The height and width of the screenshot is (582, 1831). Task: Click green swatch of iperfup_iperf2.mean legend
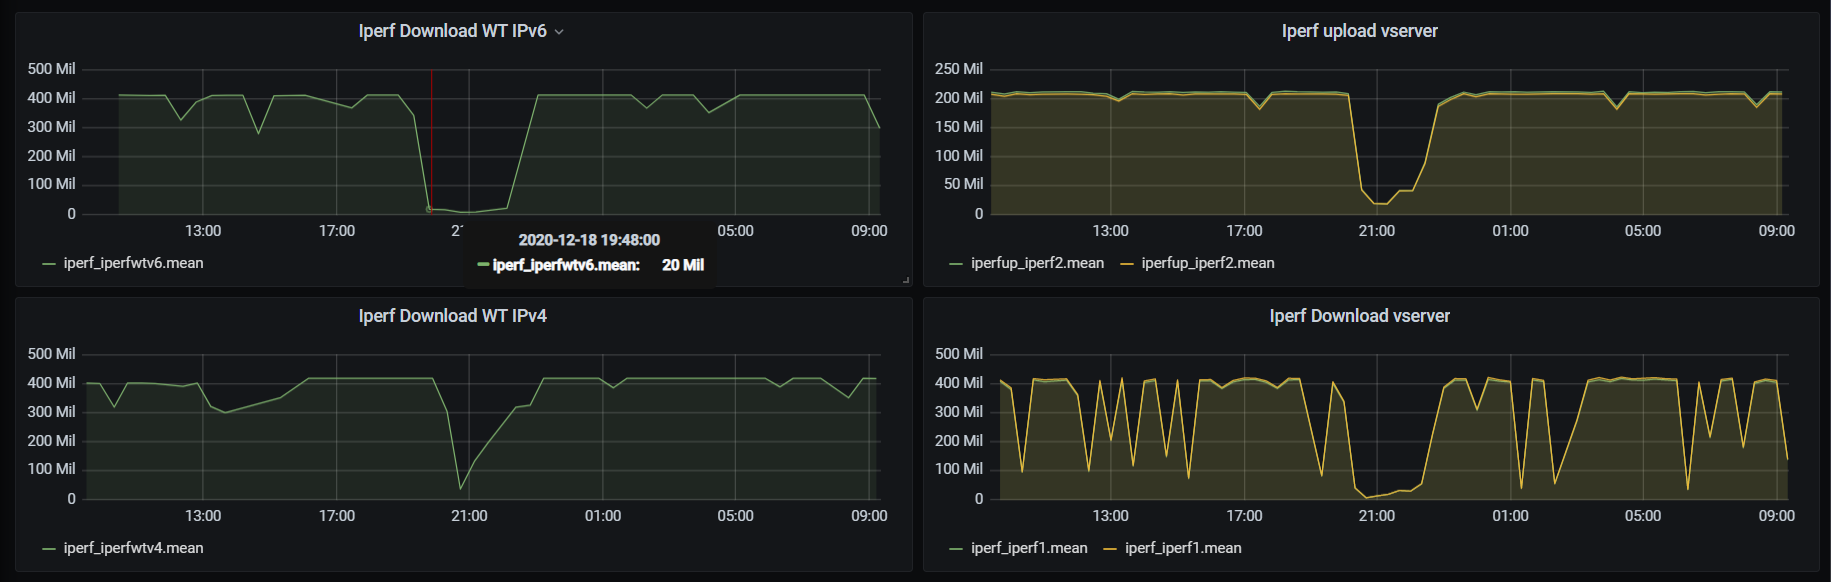tap(956, 264)
